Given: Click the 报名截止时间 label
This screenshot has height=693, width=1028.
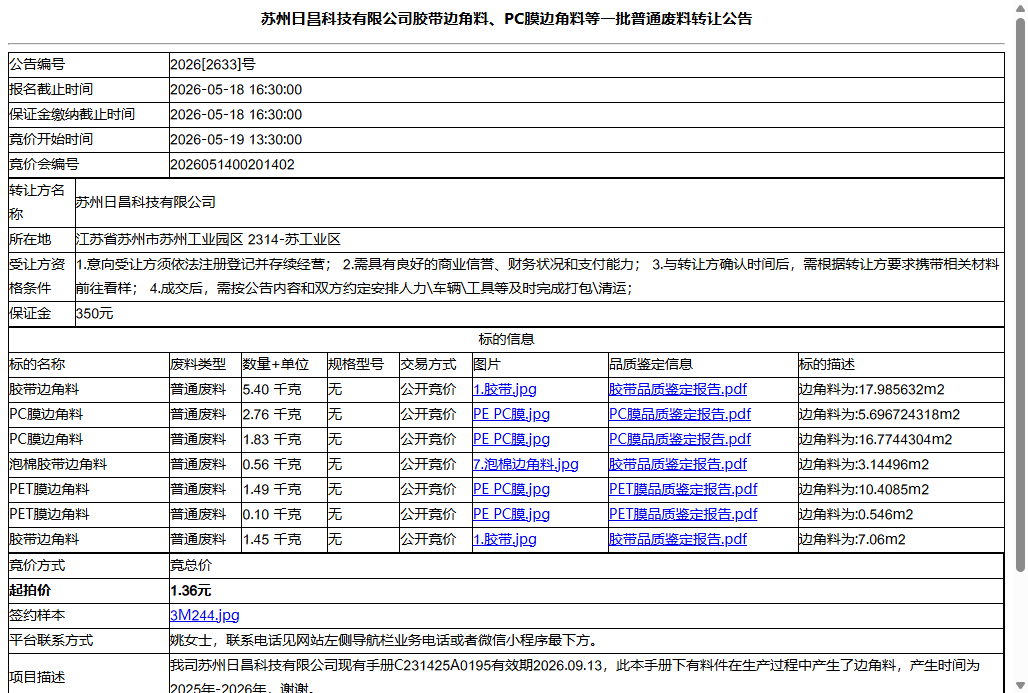Looking at the screenshot, I should (x=51, y=89).
